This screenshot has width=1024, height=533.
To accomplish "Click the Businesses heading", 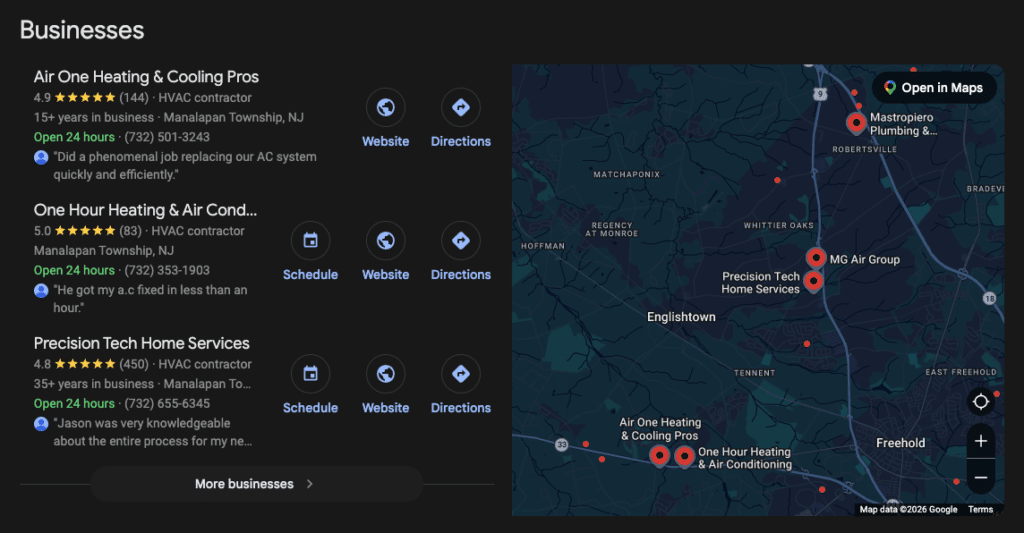I will pyautogui.click(x=82, y=30).
